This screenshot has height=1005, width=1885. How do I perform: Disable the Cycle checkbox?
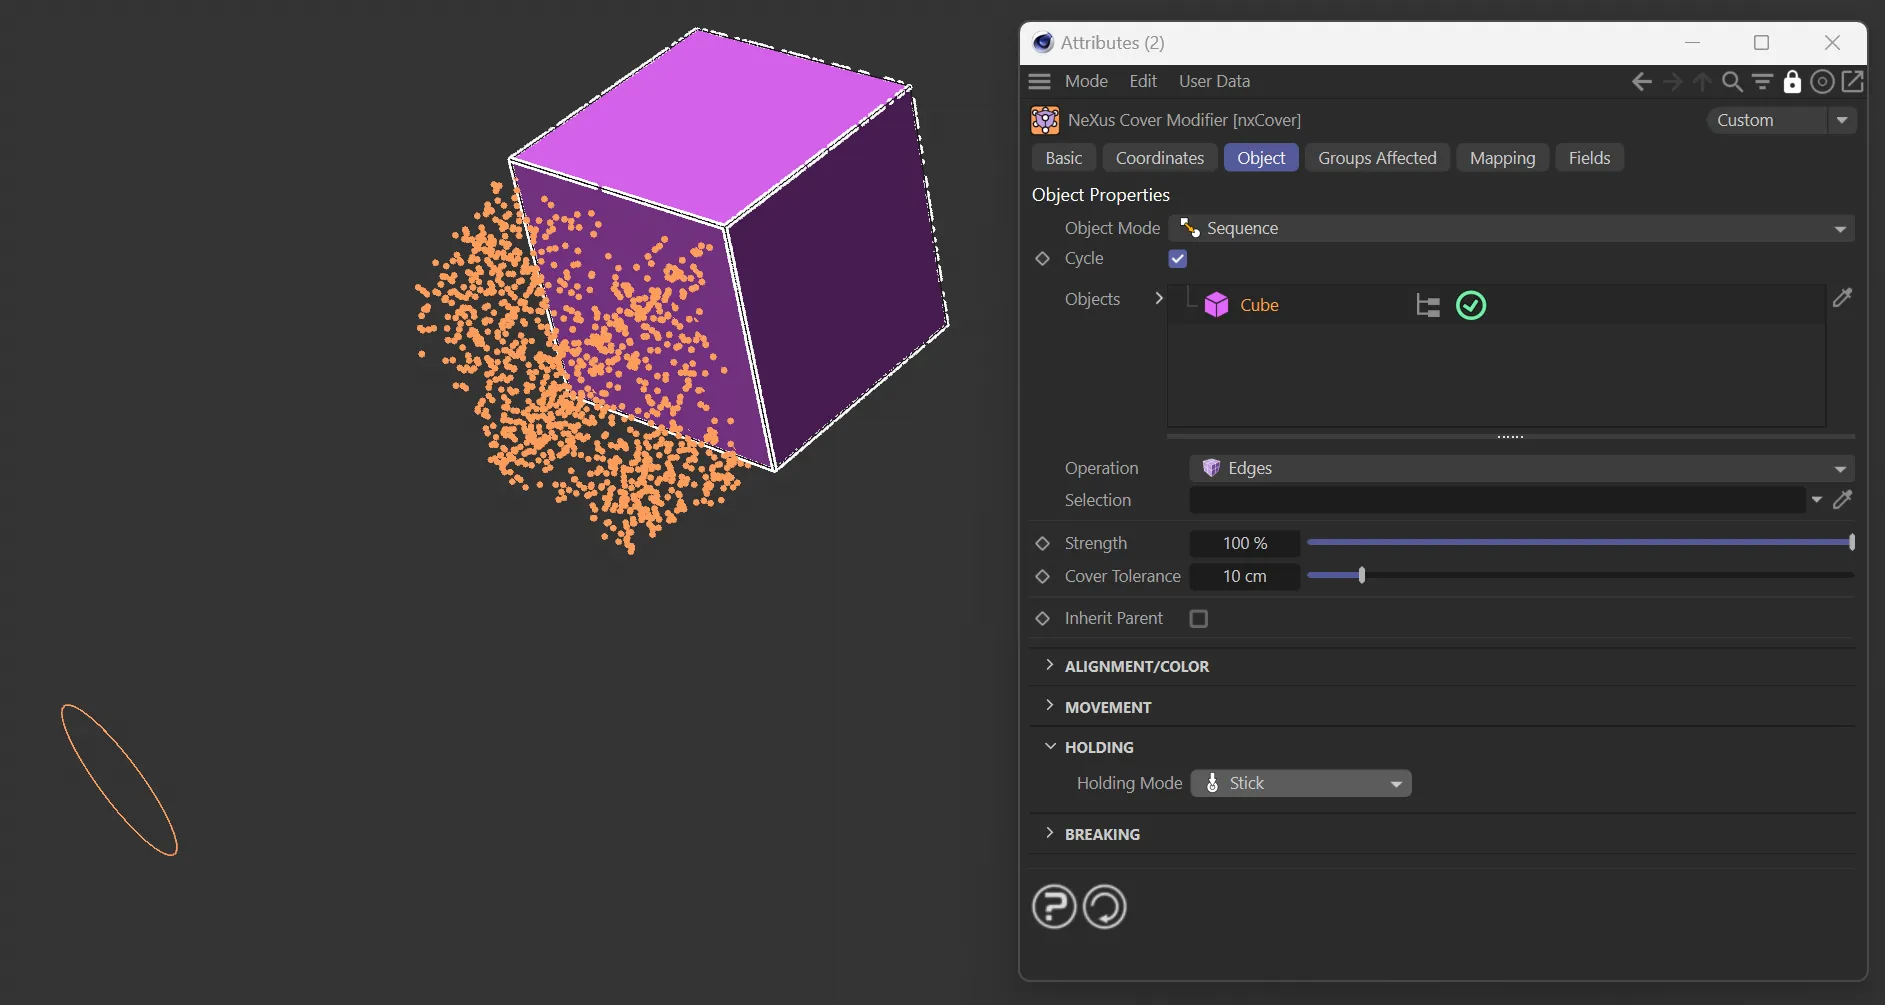pyautogui.click(x=1178, y=259)
